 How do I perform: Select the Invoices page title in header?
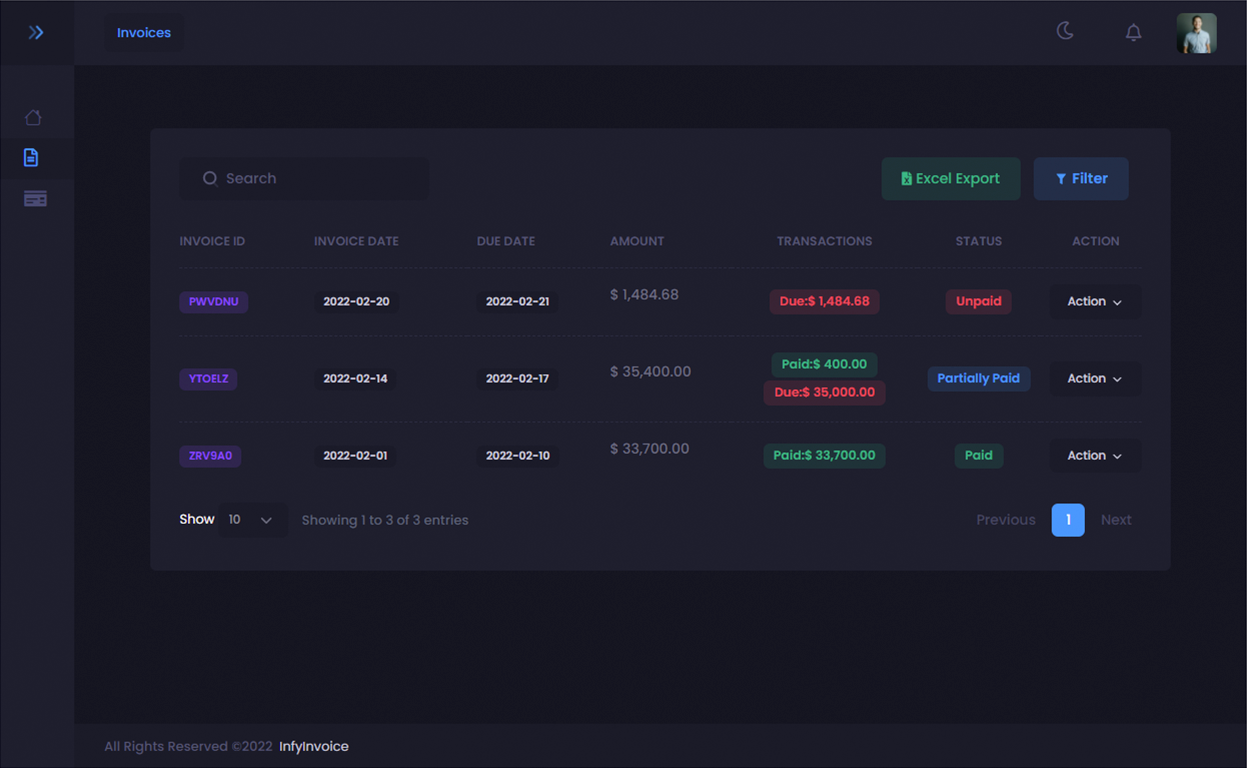(x=143, y=32)
